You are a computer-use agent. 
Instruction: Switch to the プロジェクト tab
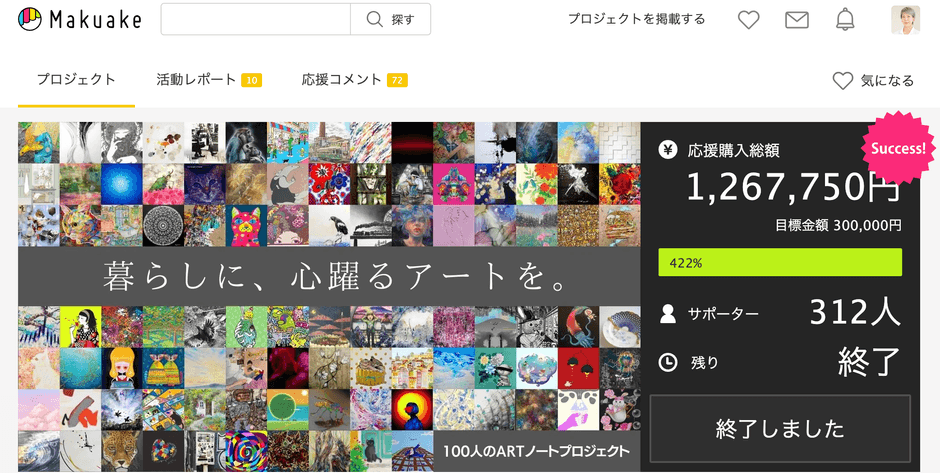(x=76, y=80)
